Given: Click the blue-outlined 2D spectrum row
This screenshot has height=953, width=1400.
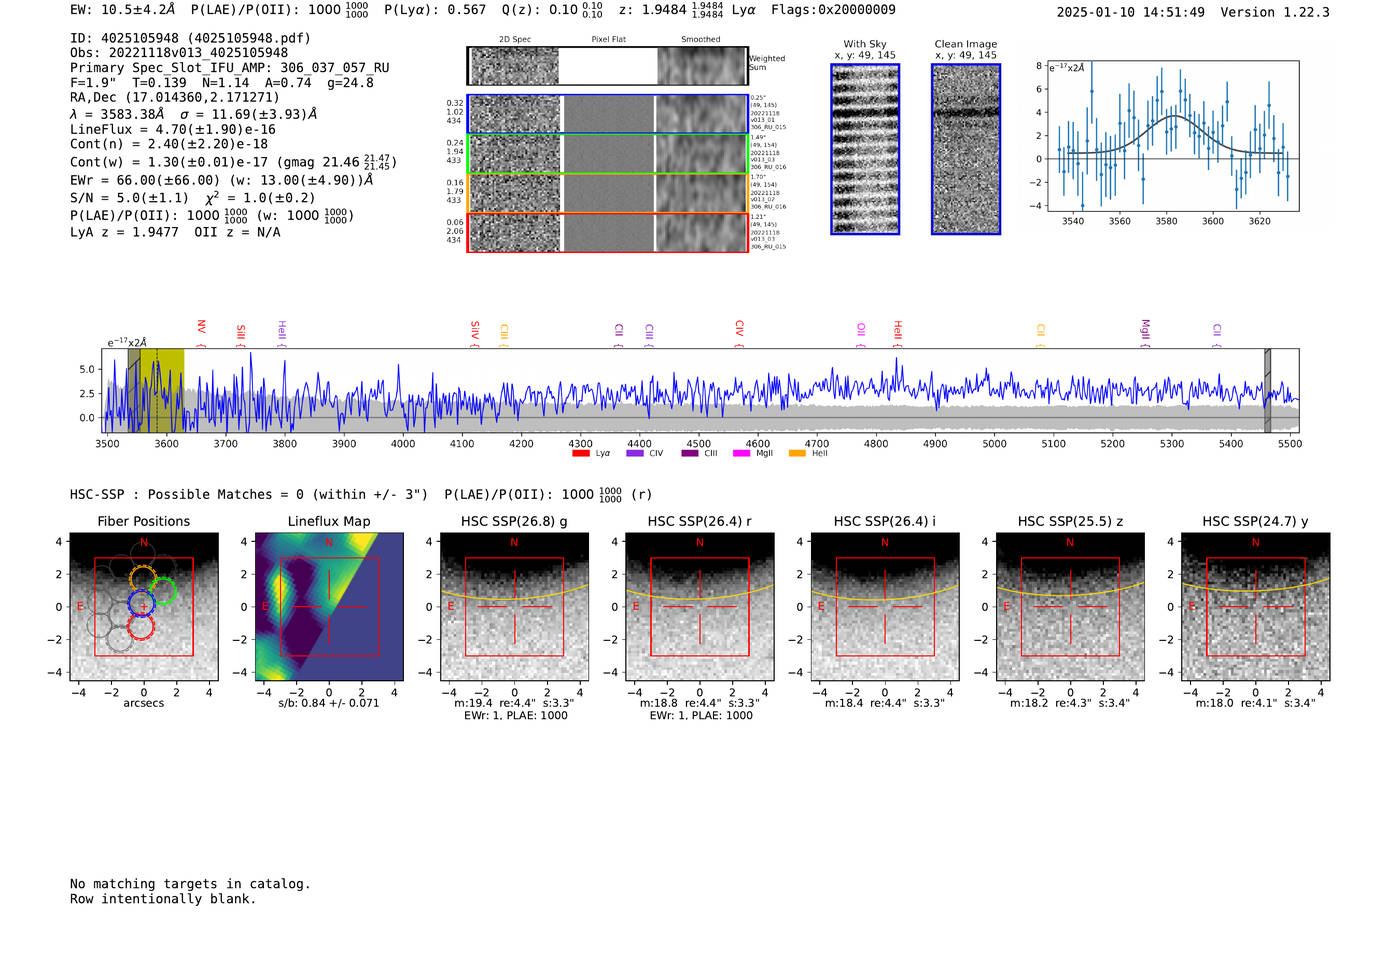Looking at the screenshot, I should (607, 114).
